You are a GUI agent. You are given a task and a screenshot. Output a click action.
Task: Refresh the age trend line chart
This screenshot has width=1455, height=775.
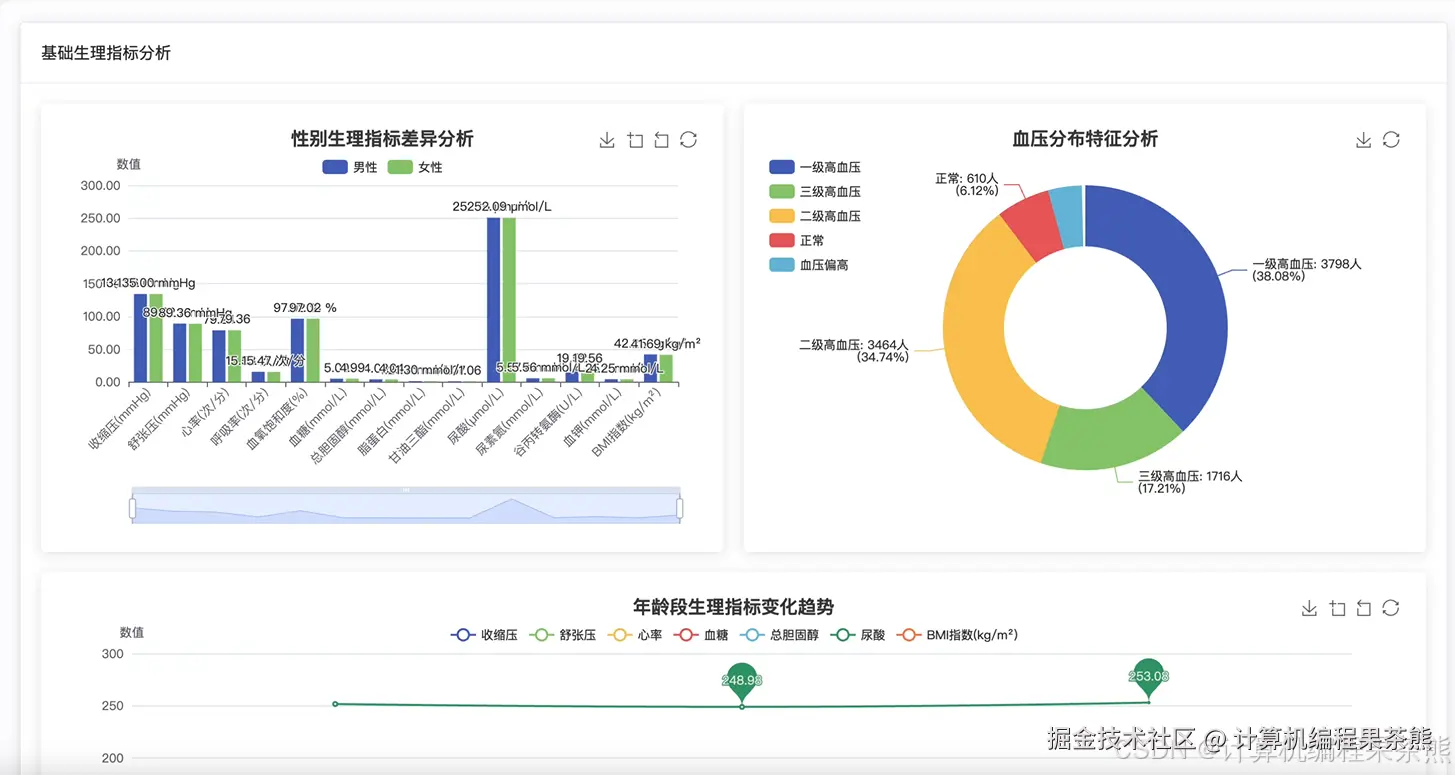click(1390, 608)
